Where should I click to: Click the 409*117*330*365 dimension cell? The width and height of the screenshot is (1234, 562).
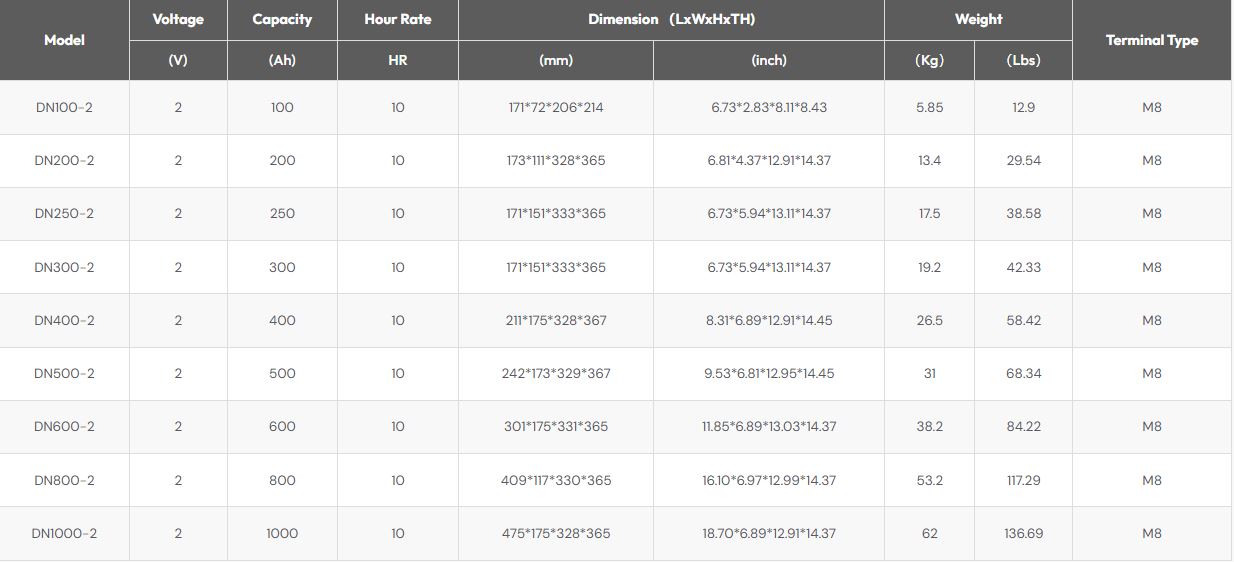[x=556, y=480]
